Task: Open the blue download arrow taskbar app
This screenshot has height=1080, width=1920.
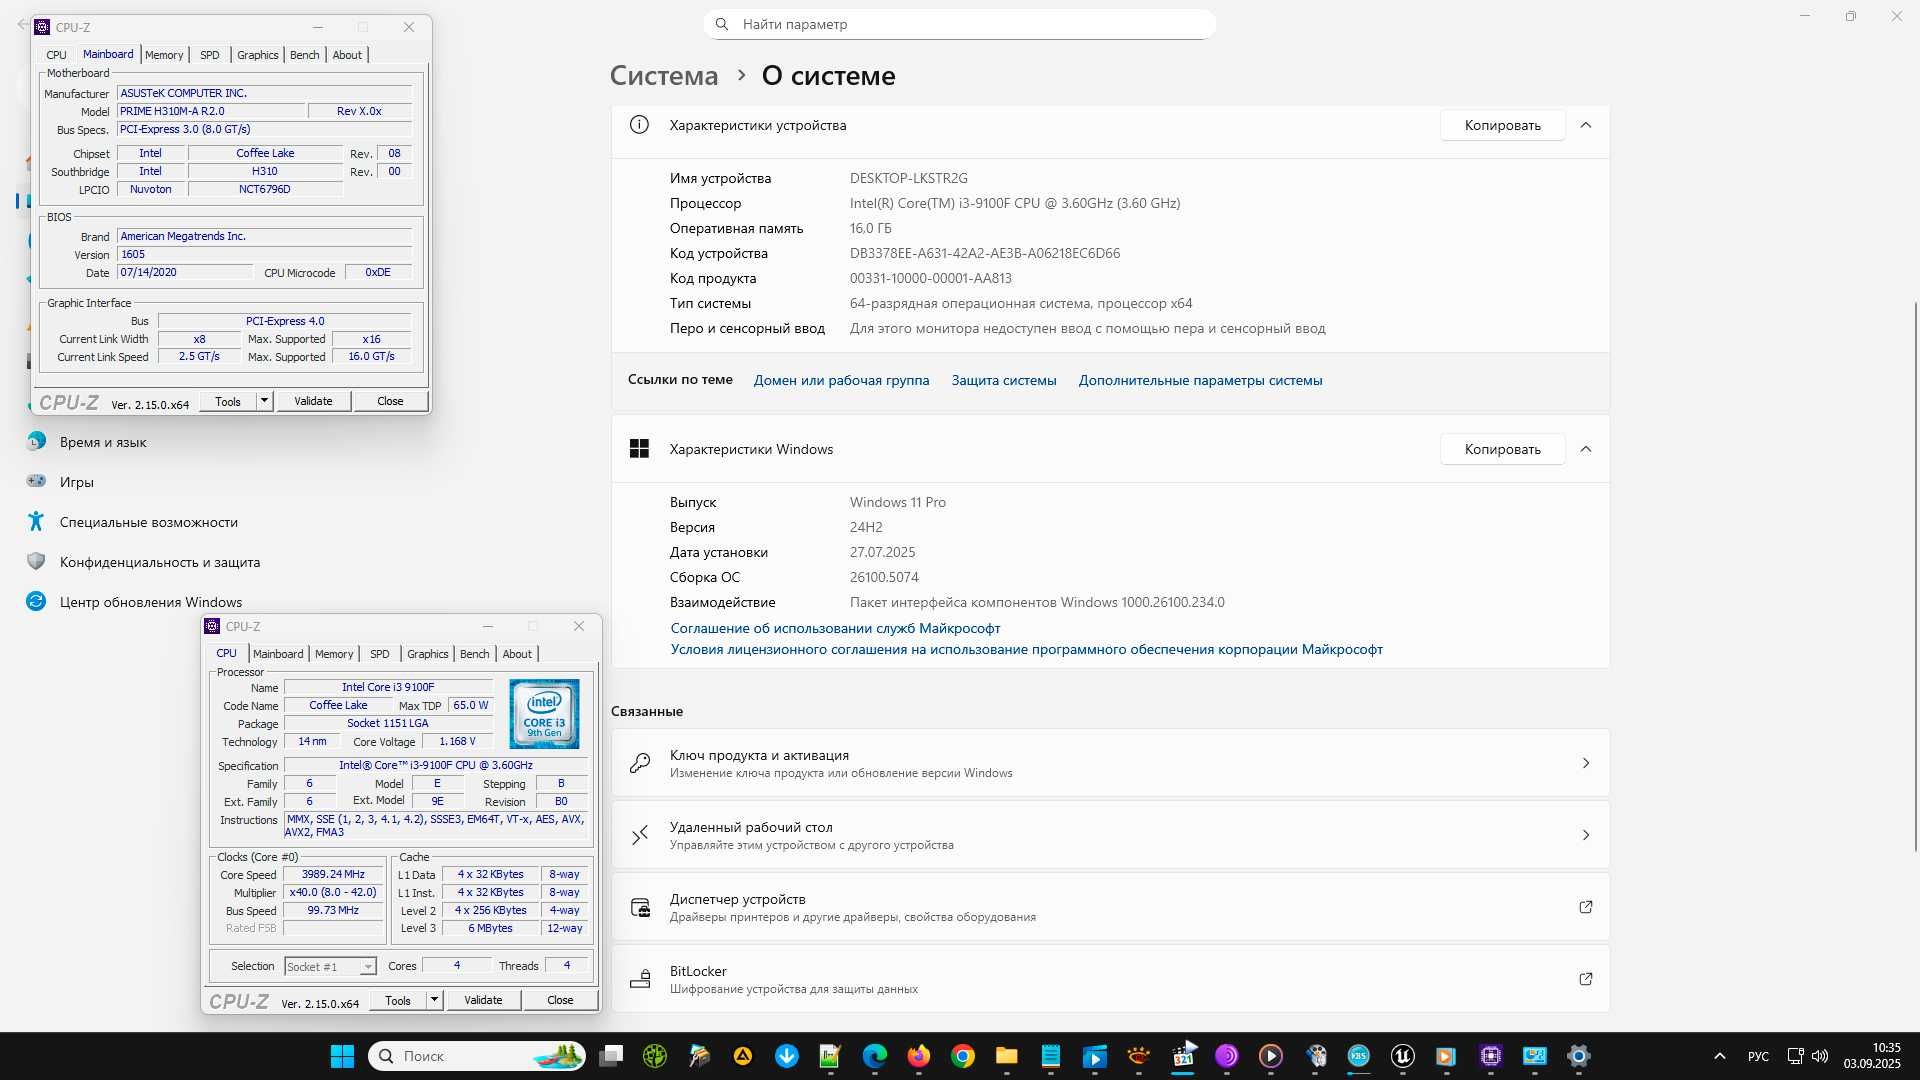Action: pos(787,1056)
